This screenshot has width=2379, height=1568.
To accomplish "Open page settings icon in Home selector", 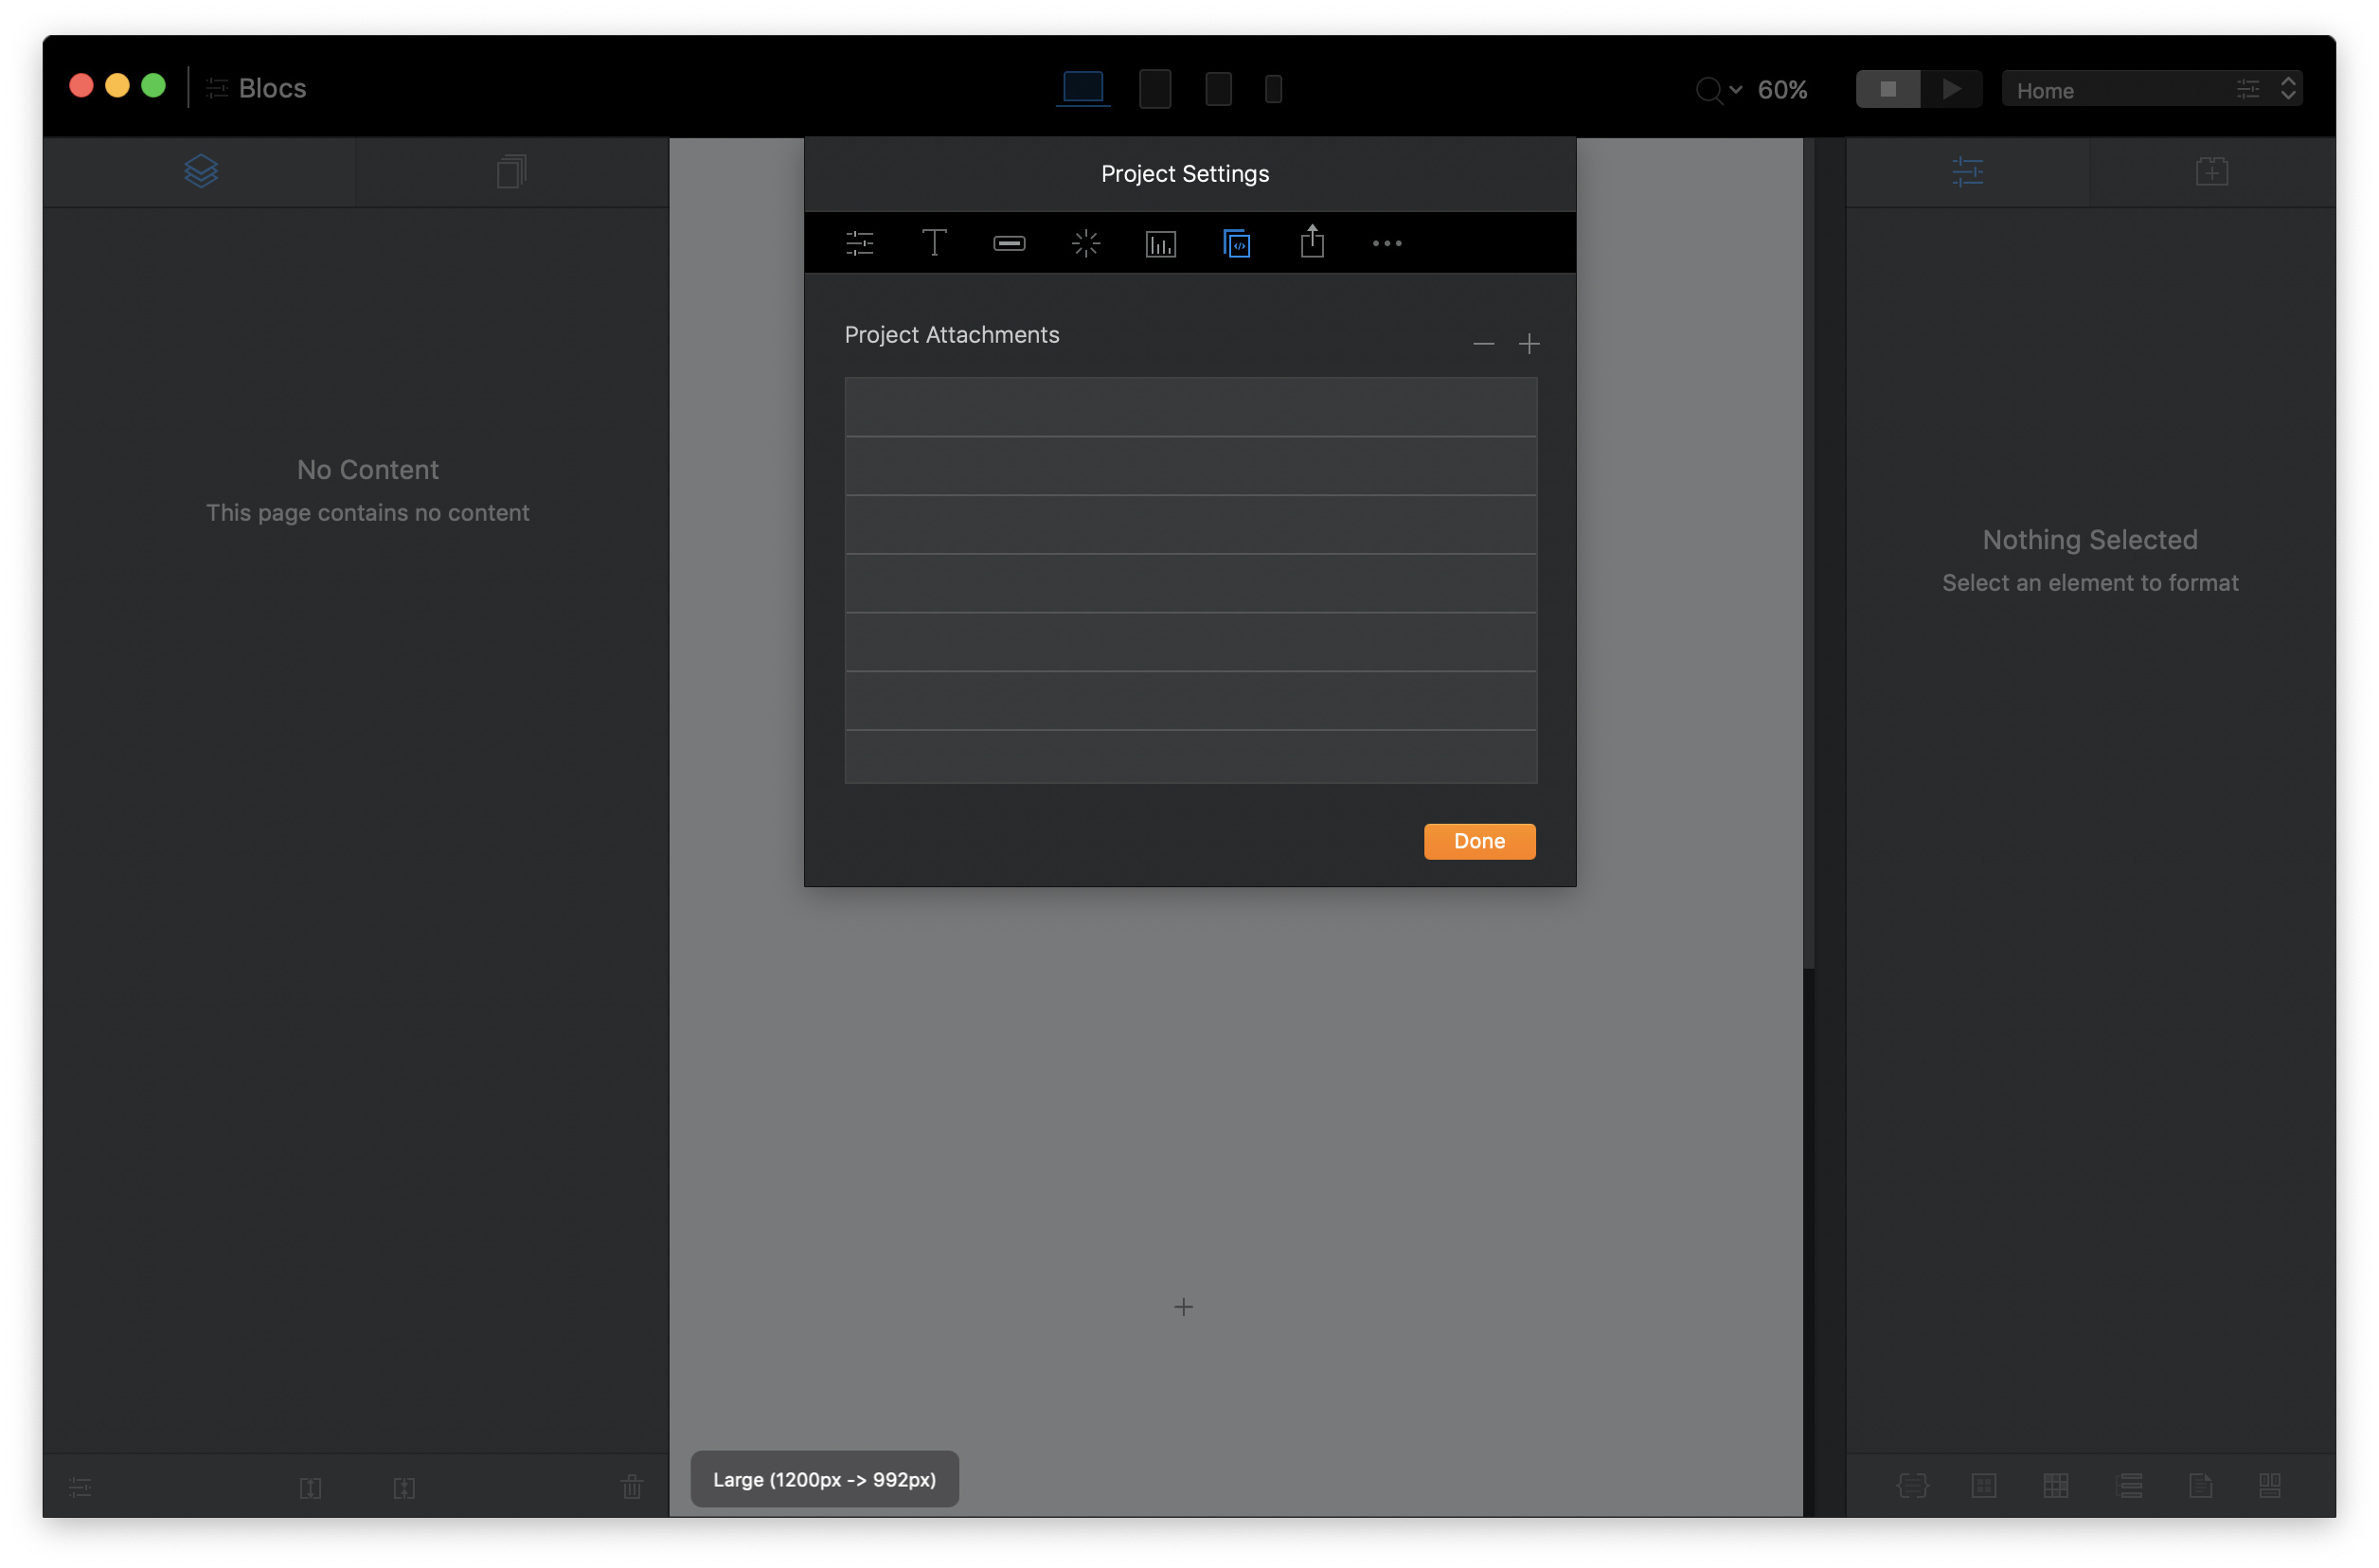I will coord(2247,90).
